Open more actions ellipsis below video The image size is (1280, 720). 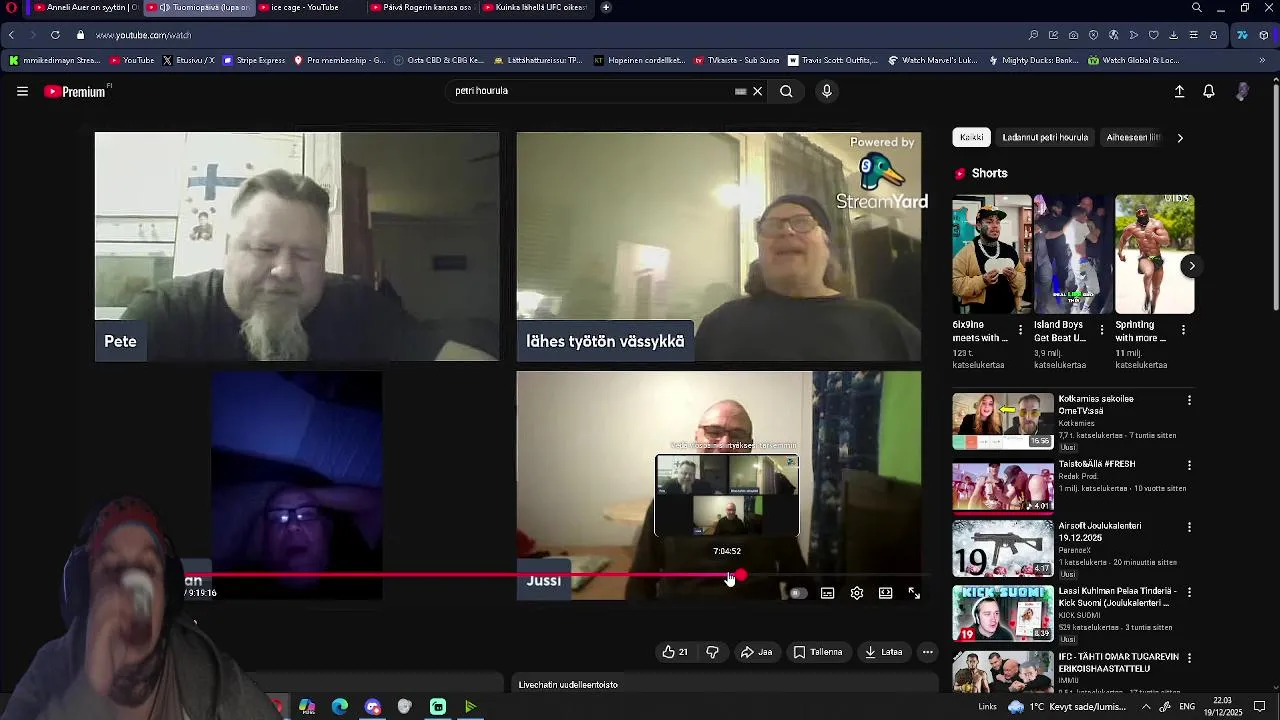(x=927, y=652)
